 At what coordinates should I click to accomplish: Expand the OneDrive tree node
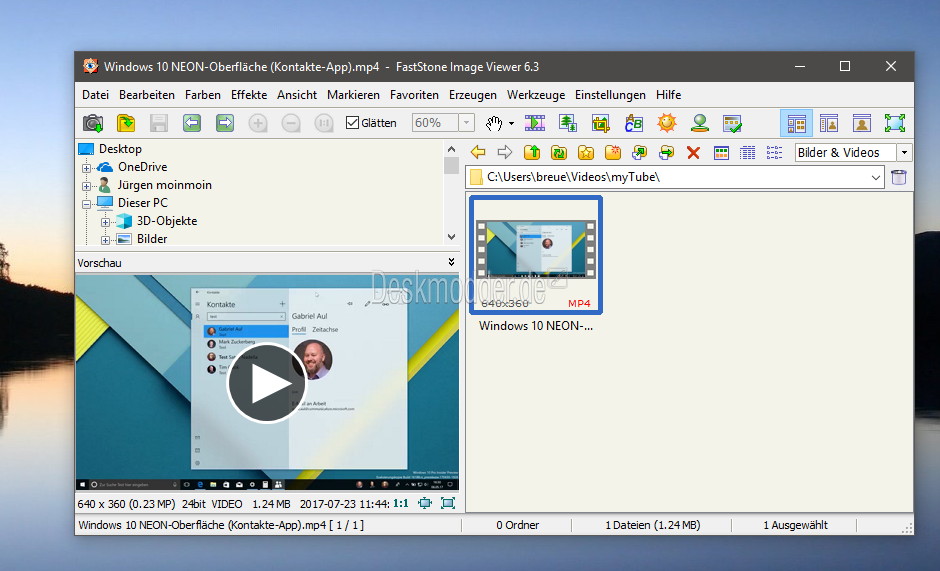pyautogui.click(x=86, y=168)
